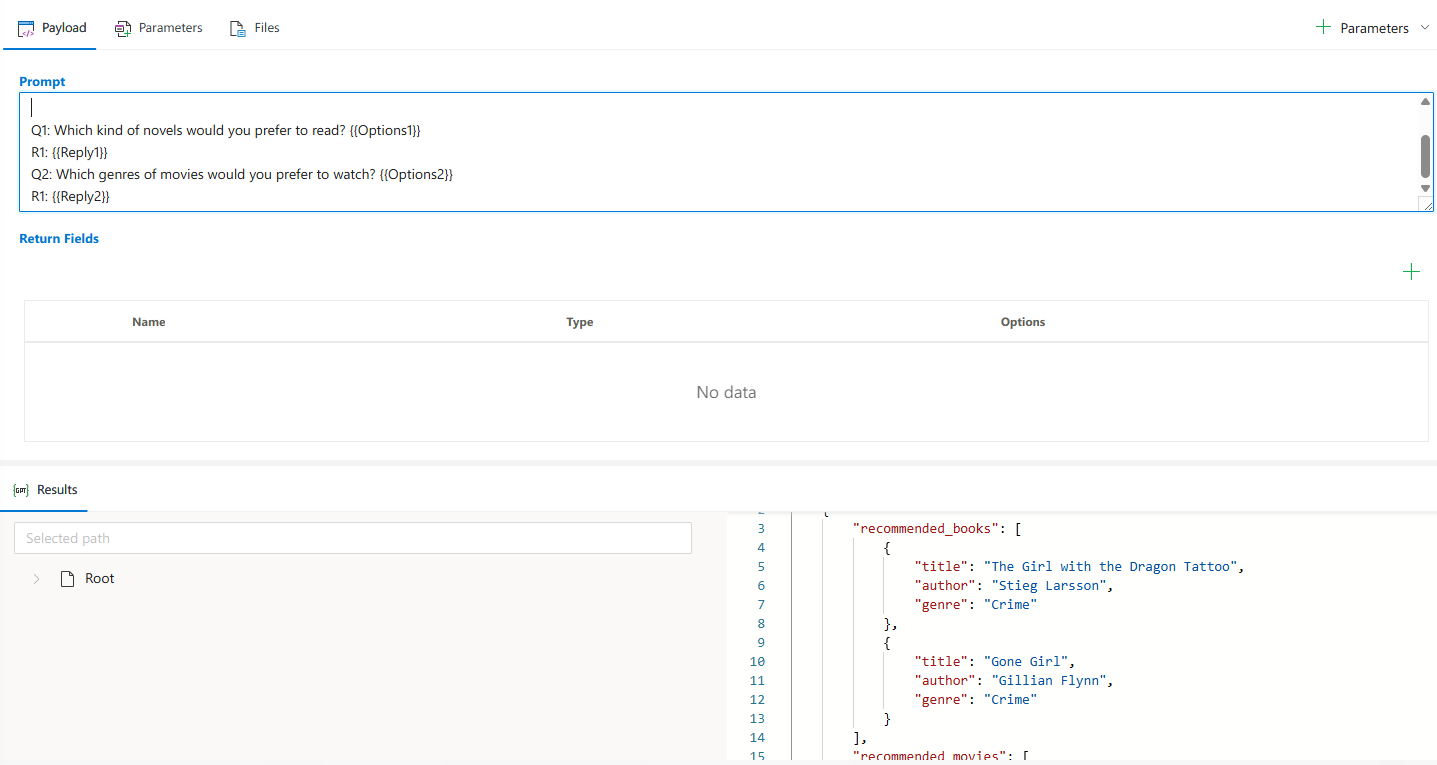Click the Q2 movie genres question line
This screenshot has height=765, width=1437.
[x=242, y=175]
